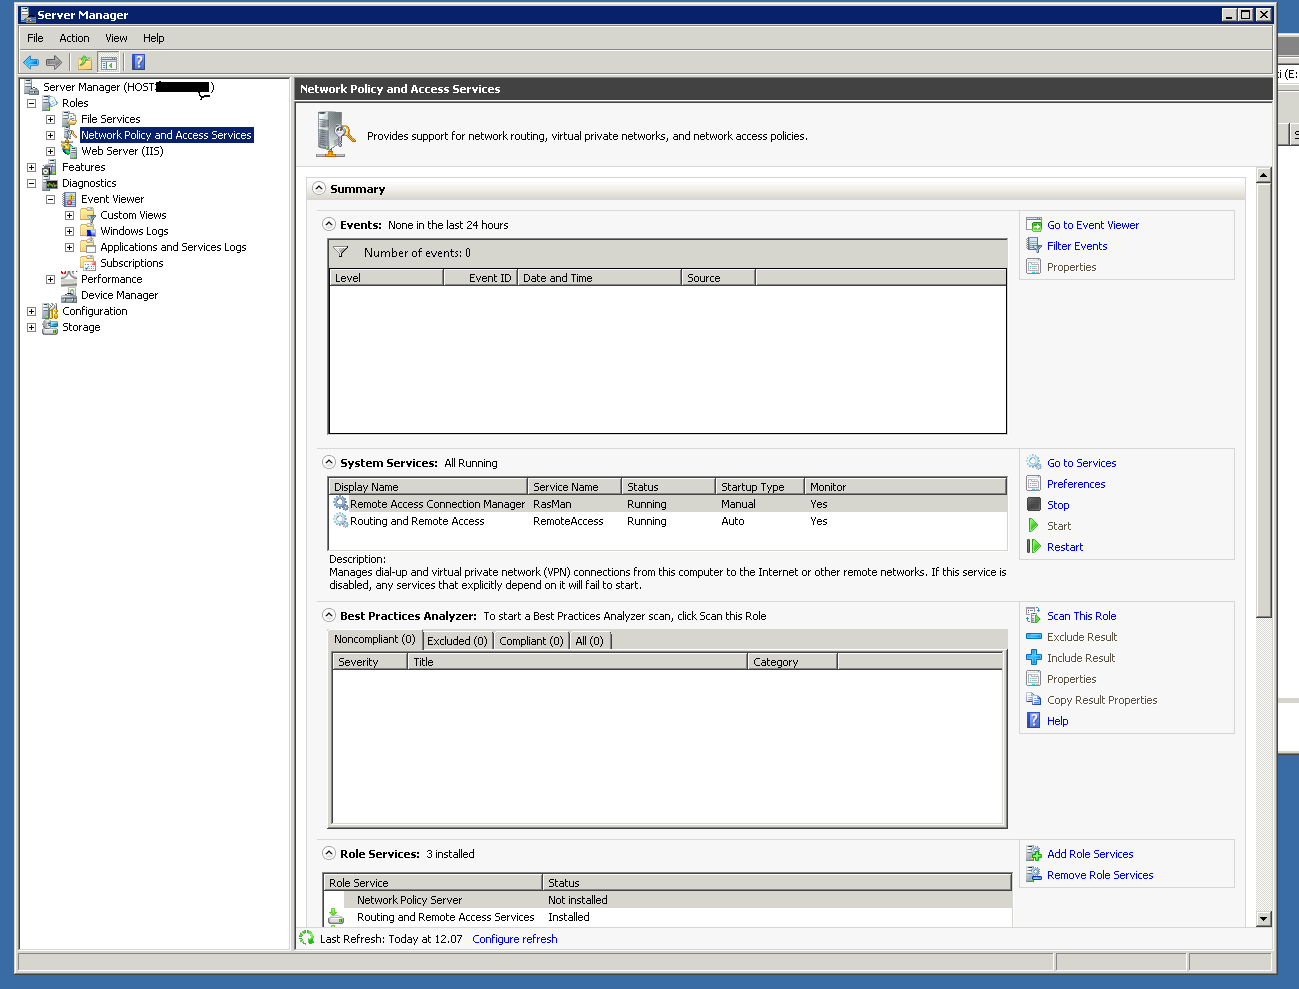
Task: Click the Up one level toolbar icon
Action: (x=85, y=62)
